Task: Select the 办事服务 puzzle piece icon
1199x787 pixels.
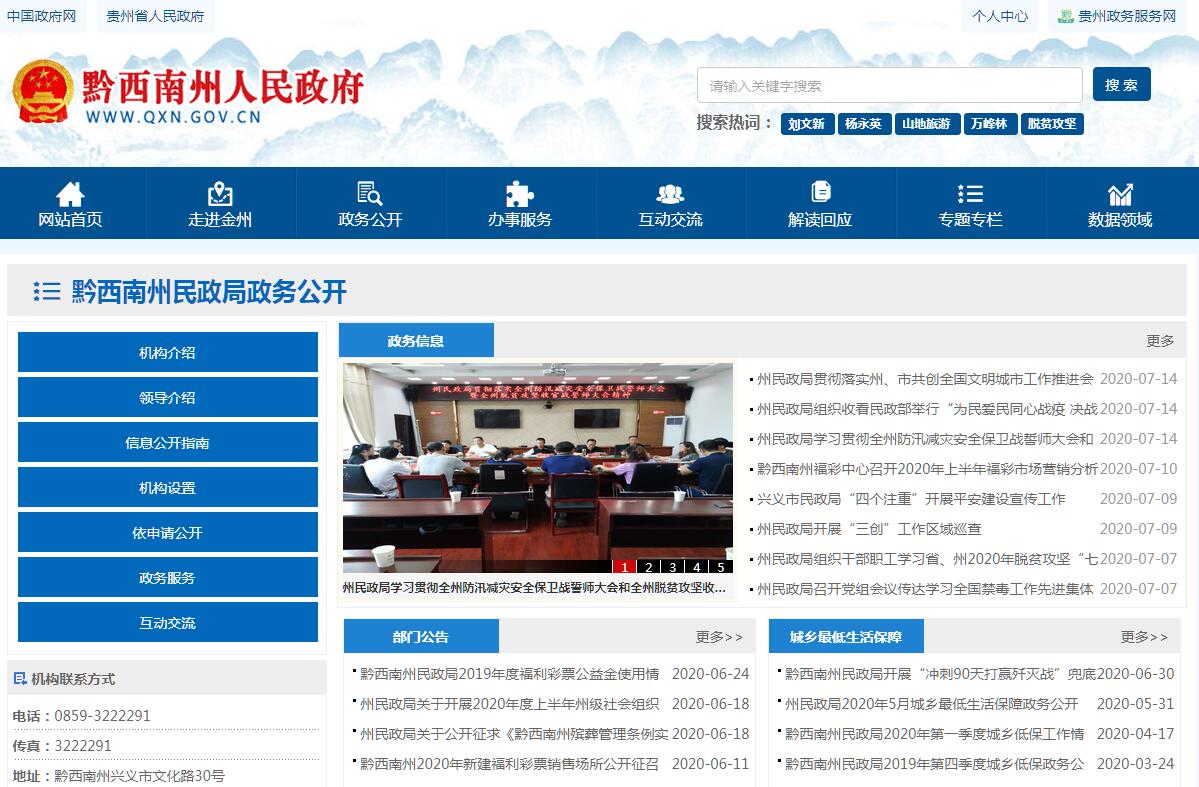Action: pos(520,194)
